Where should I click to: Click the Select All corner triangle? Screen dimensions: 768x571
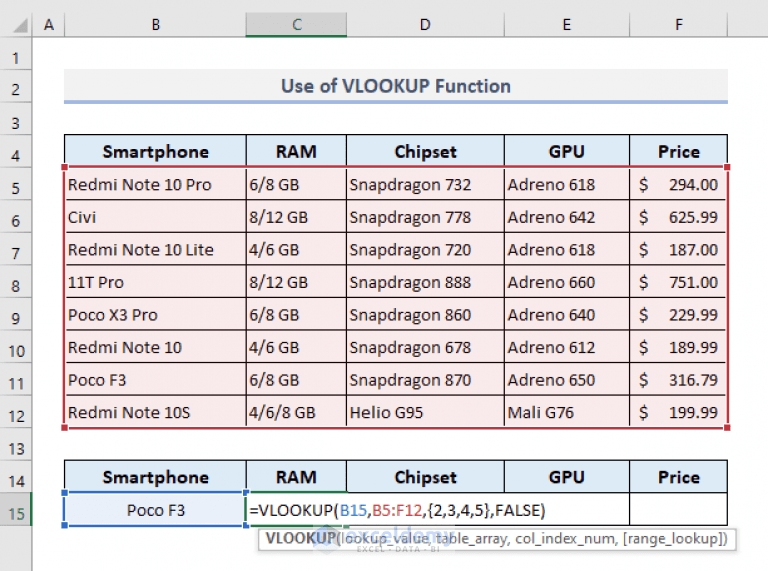click(x=20, y=25)
